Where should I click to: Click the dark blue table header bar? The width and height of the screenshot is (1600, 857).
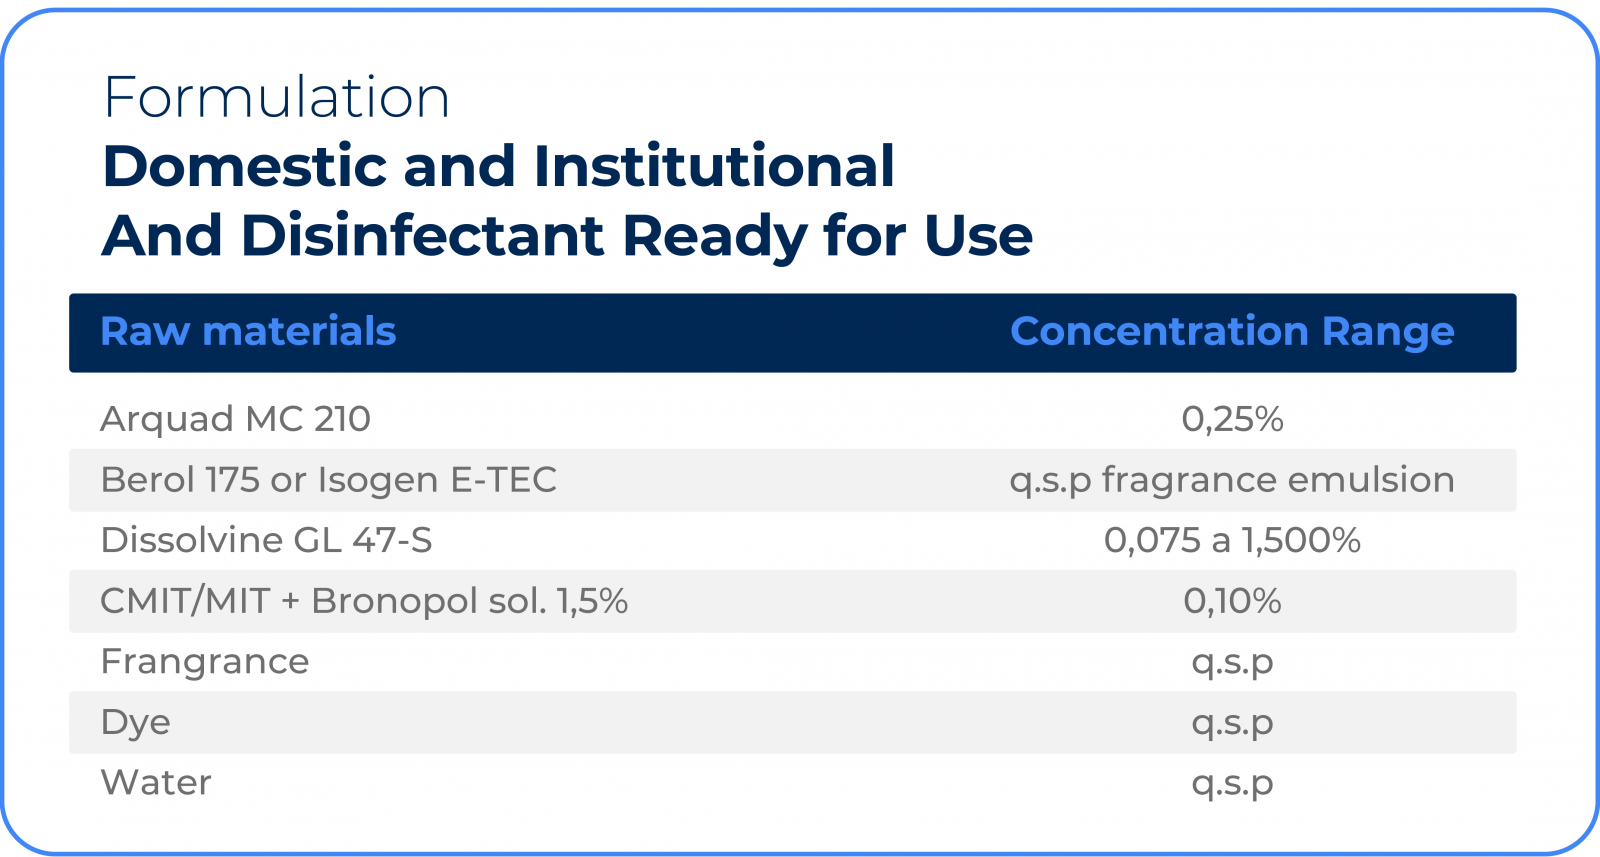(x=793, y=333)
